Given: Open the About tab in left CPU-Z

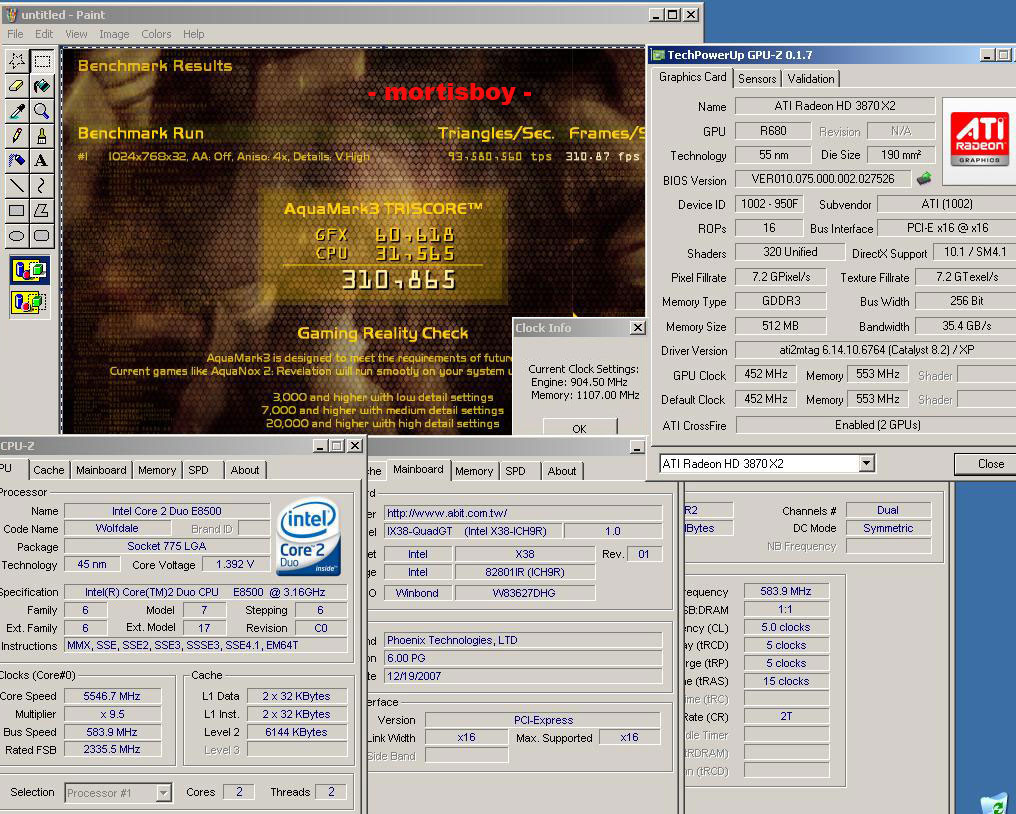Looking at the screenshot, I should (x=245, y=470).
